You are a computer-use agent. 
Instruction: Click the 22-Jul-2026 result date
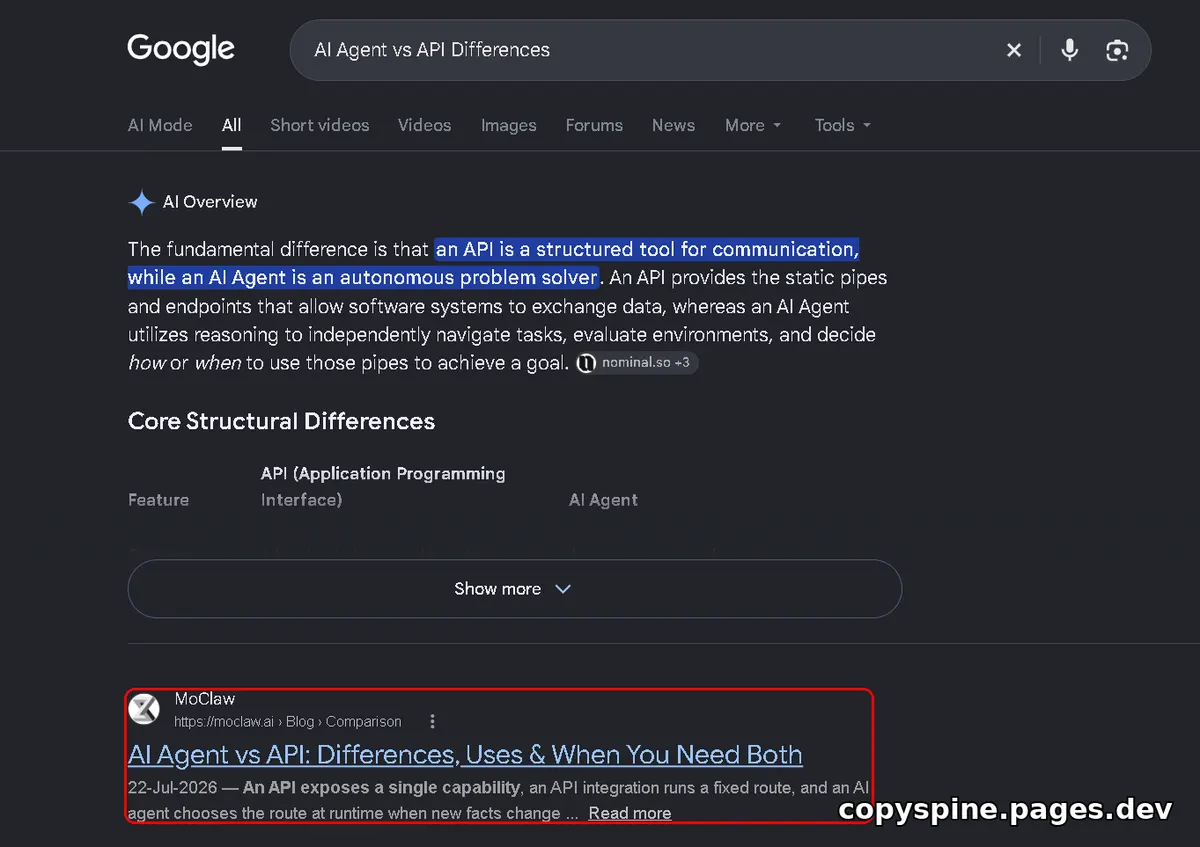pyautogui.click(x=174, y=787)
